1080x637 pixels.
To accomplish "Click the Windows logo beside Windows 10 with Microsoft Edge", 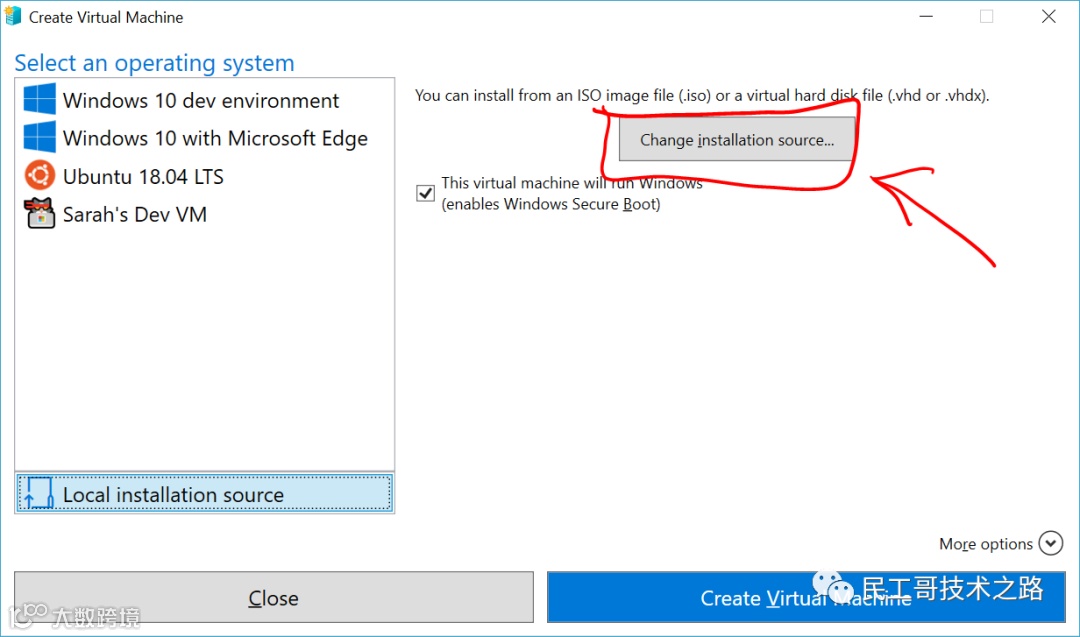I will 39,137.
